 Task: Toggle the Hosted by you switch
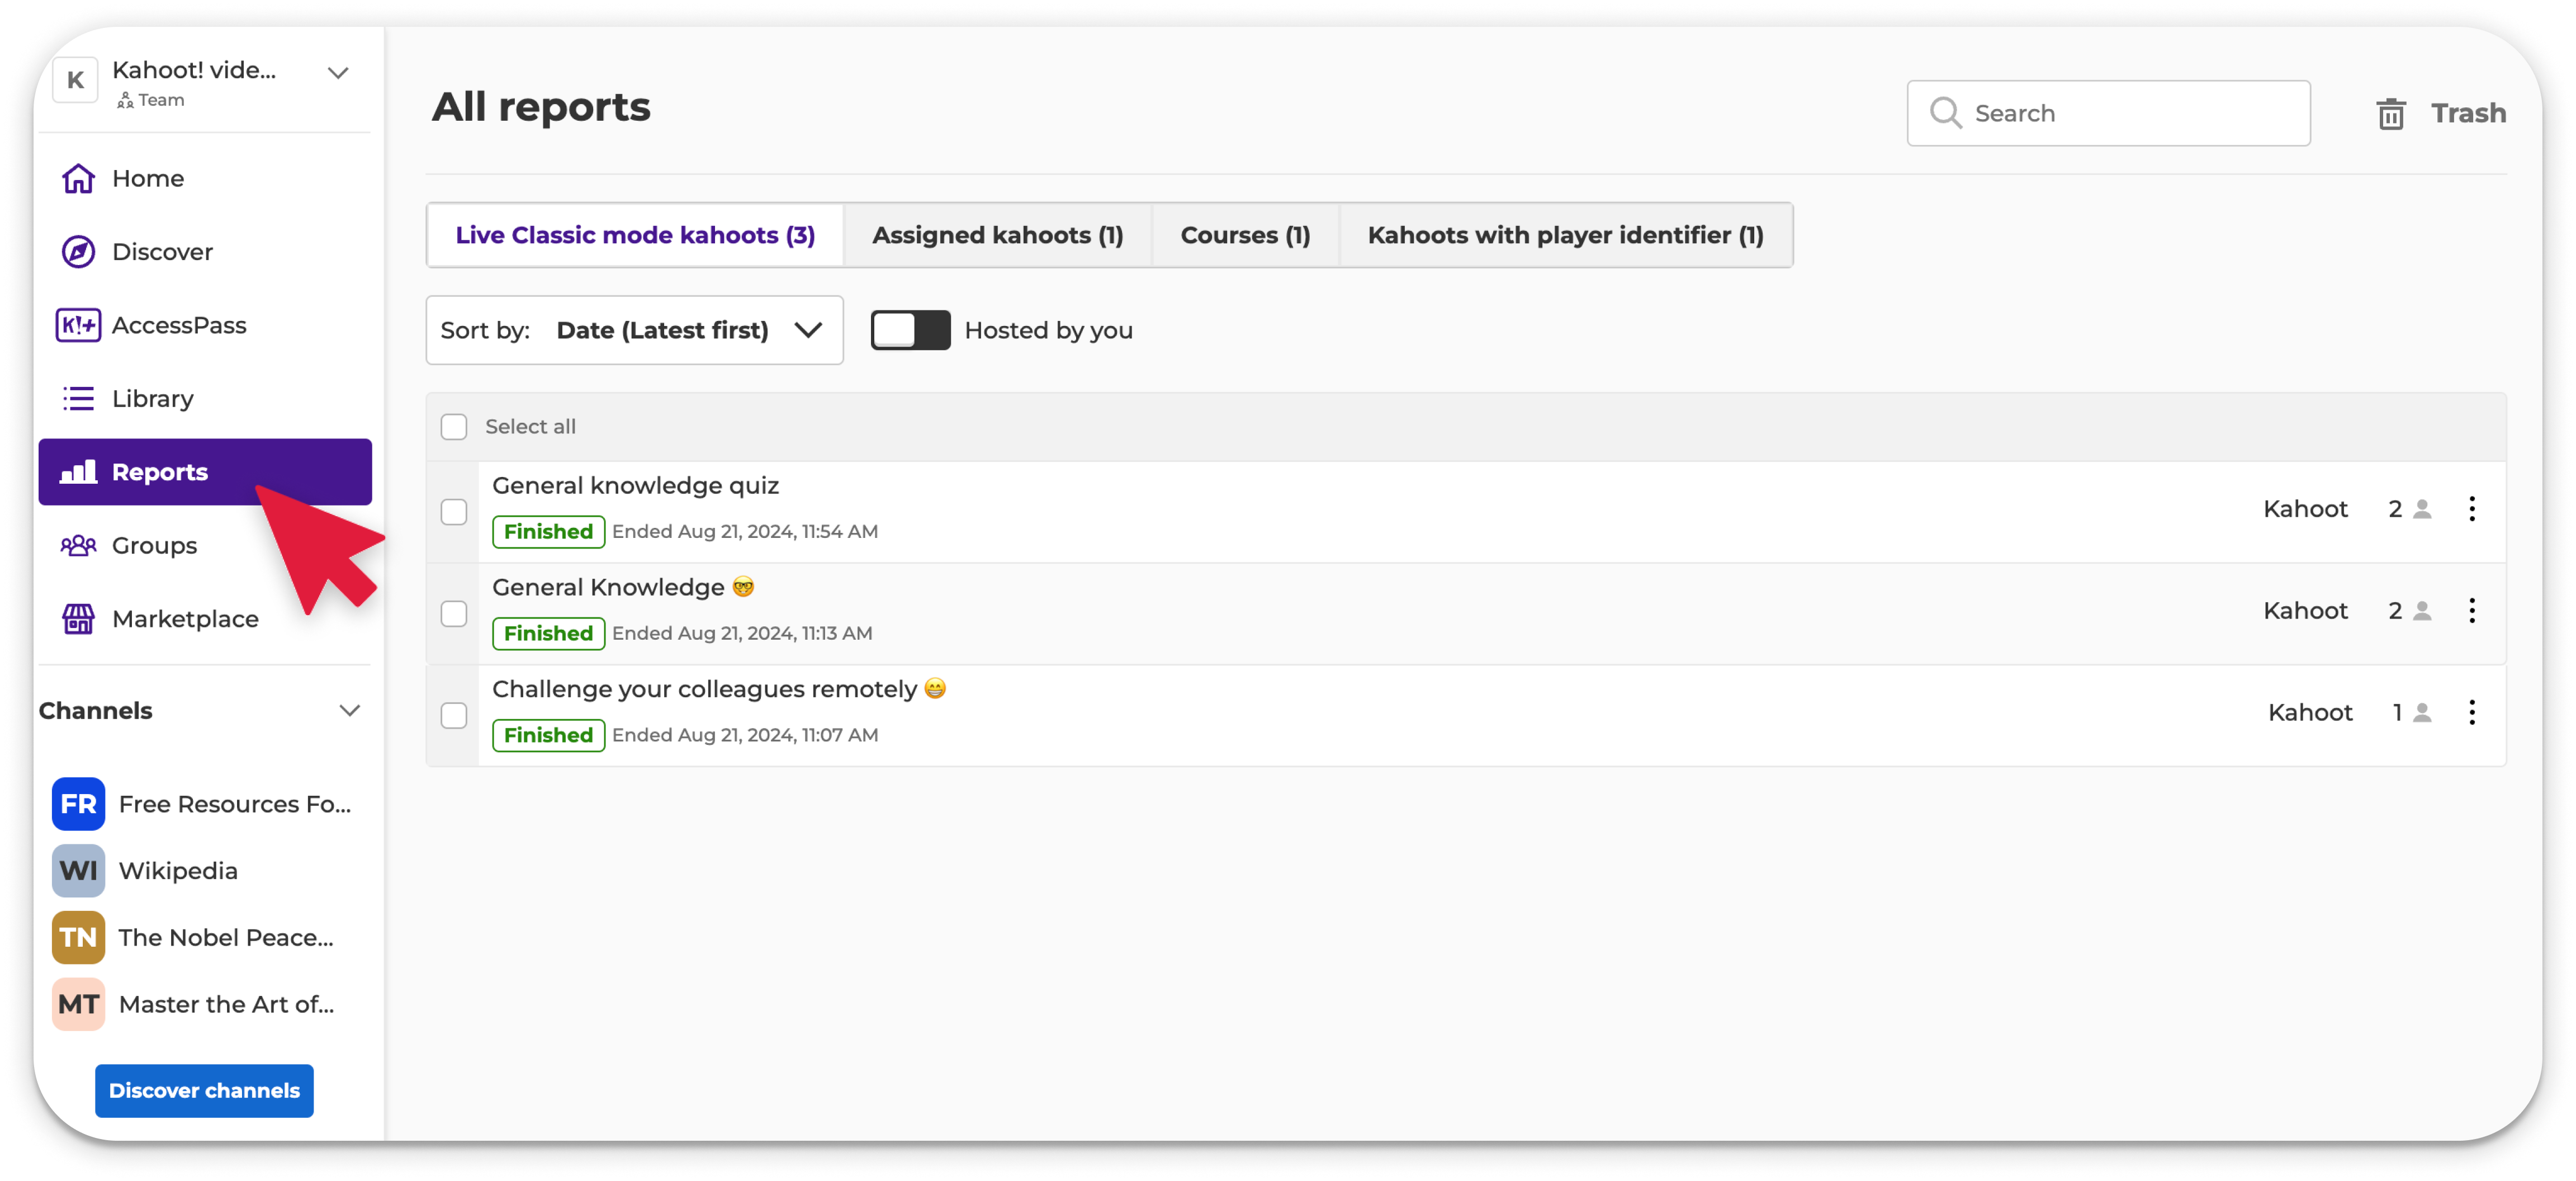tap(910, 330)
